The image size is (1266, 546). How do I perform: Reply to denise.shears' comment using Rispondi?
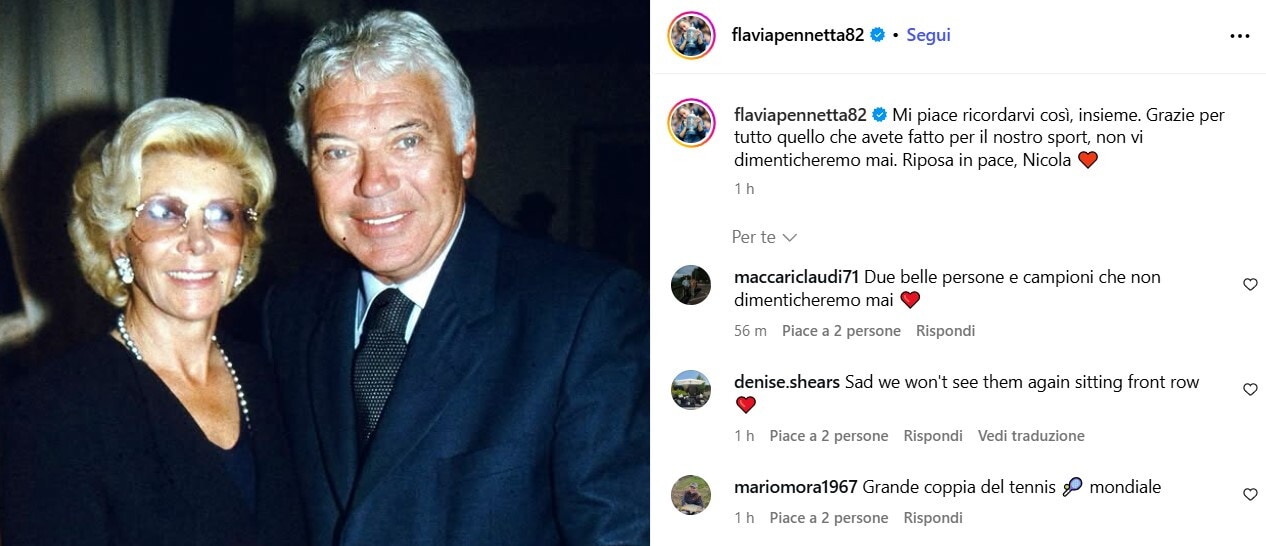(x=933, y=436)
